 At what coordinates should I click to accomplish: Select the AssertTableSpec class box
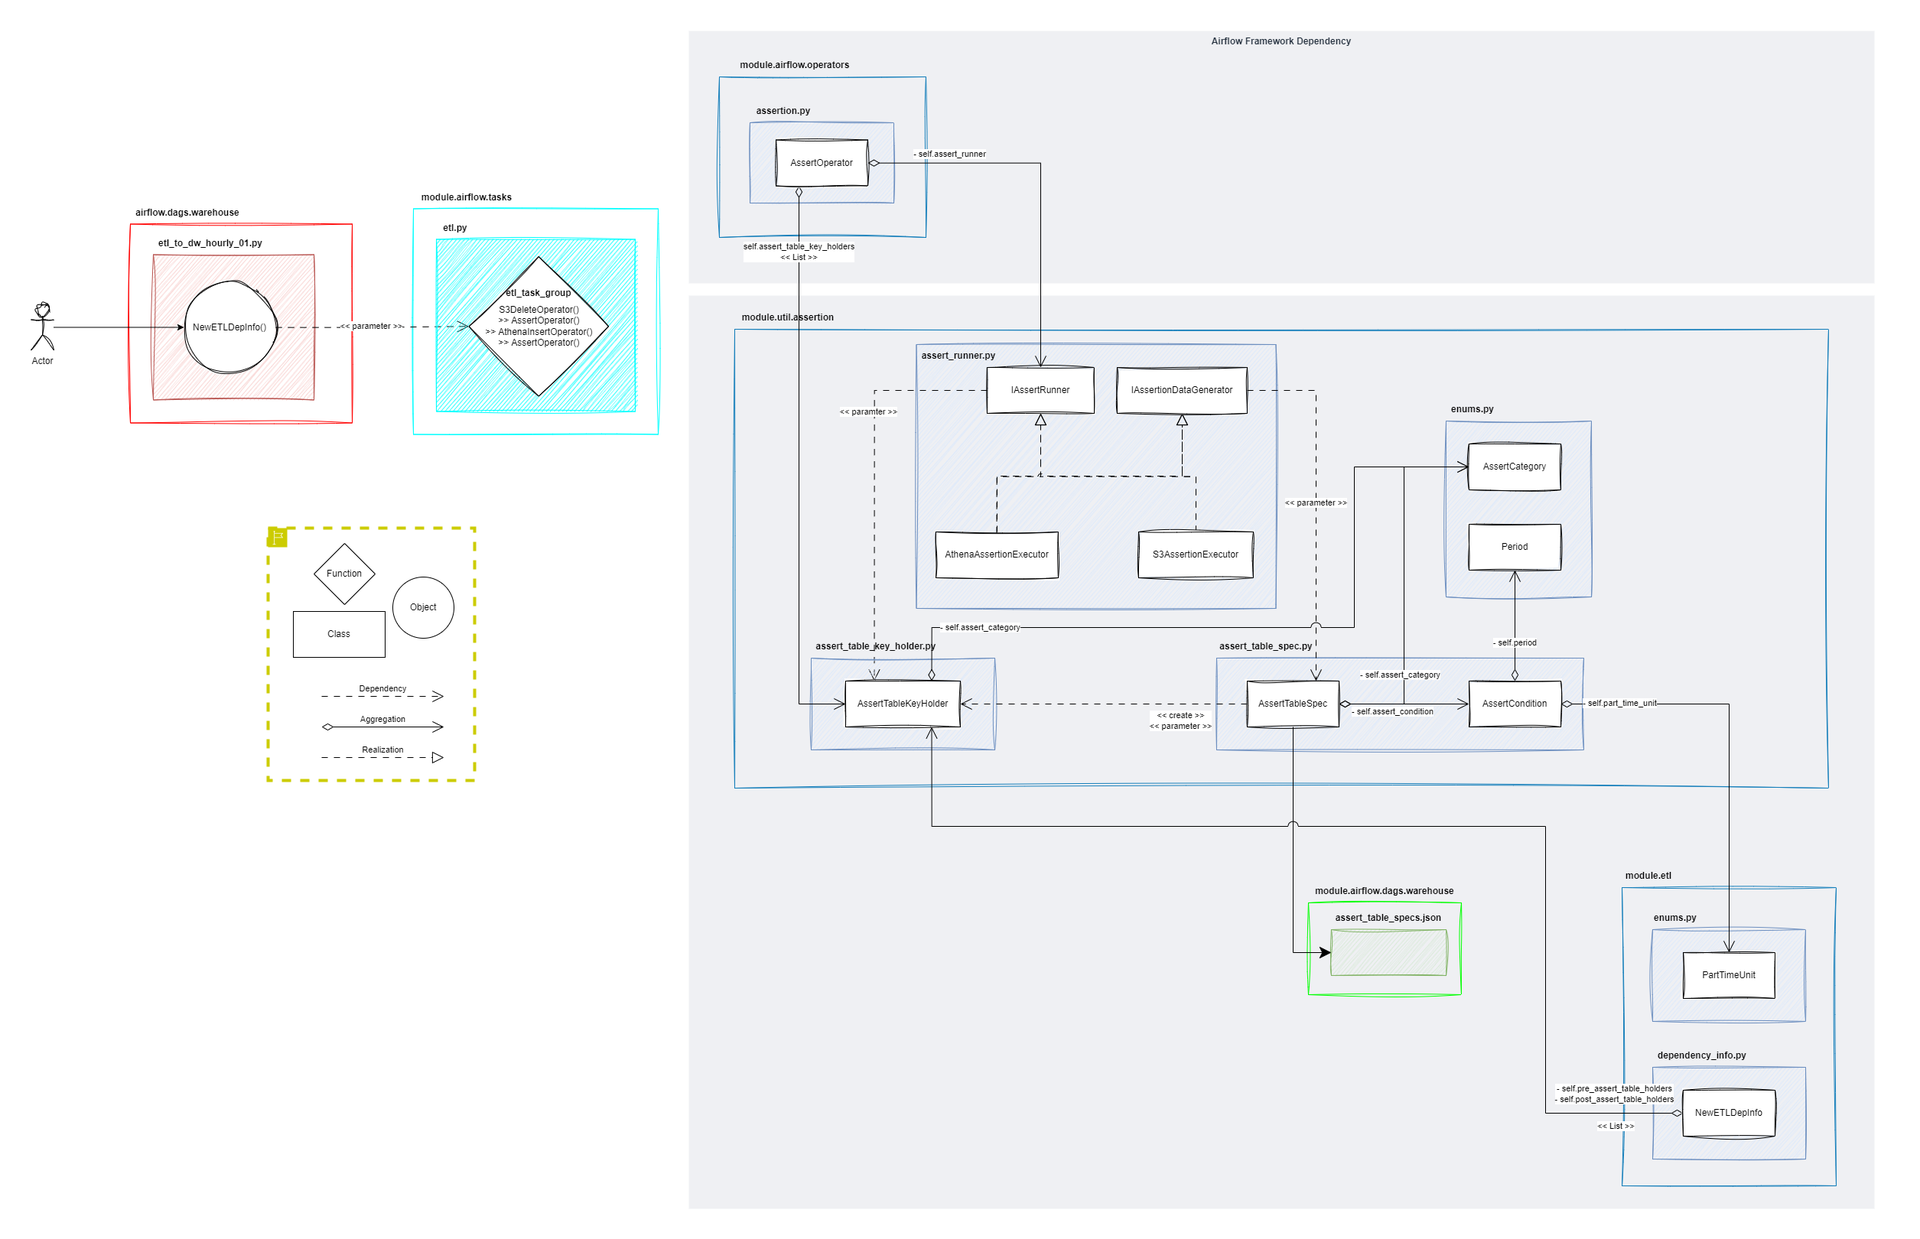pos(1292,704)
